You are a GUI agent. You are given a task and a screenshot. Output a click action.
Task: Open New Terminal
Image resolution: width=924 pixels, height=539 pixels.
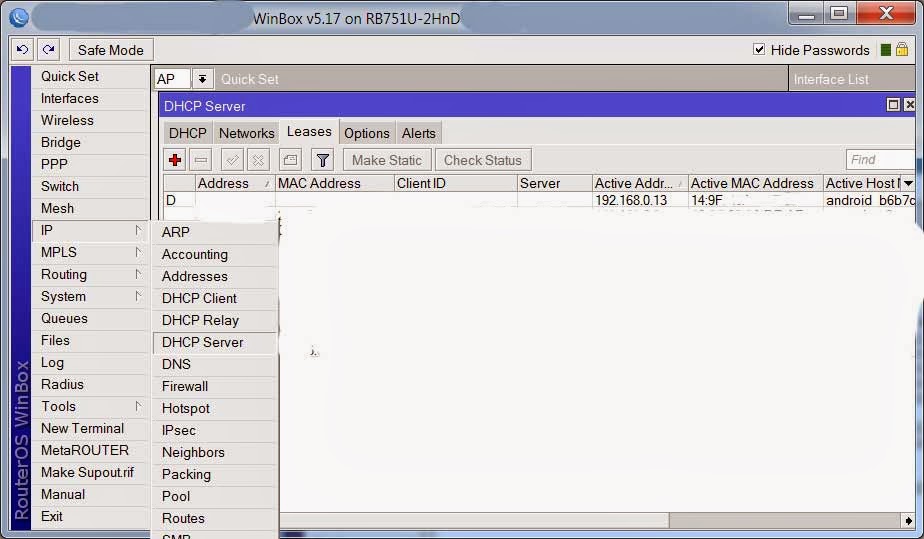[90, 428]
